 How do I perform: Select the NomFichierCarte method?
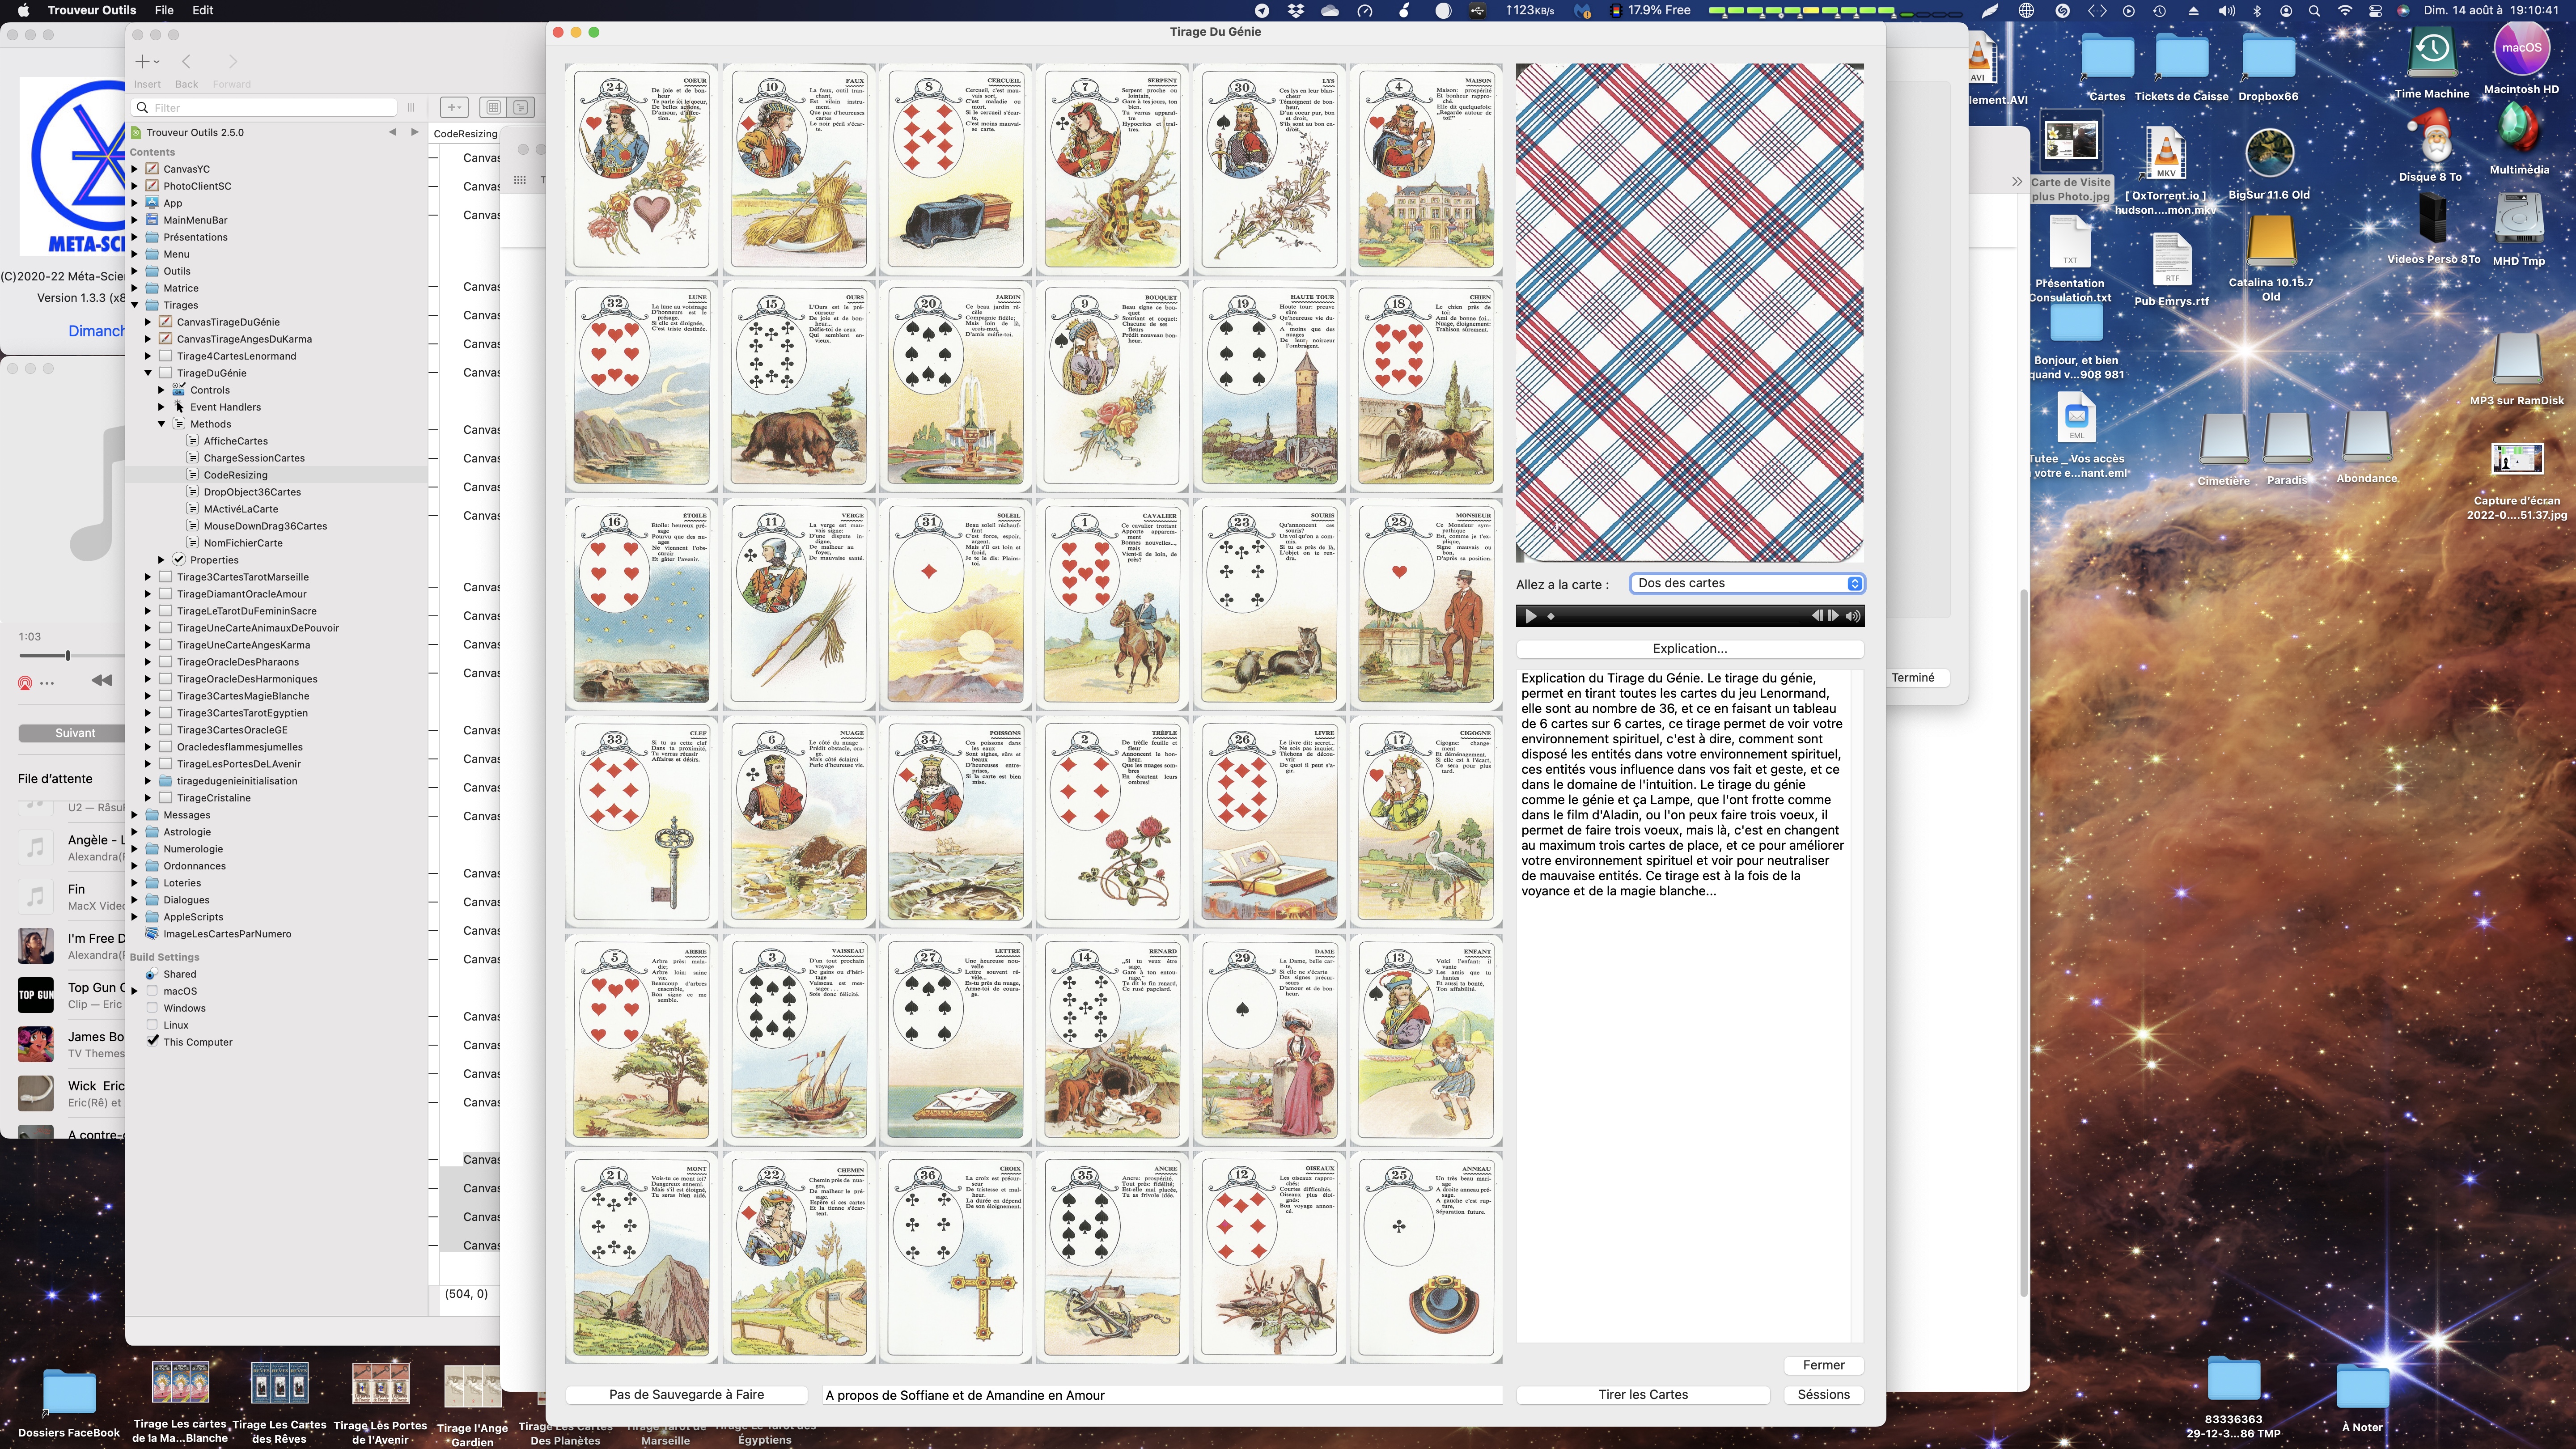click(243, 543)
